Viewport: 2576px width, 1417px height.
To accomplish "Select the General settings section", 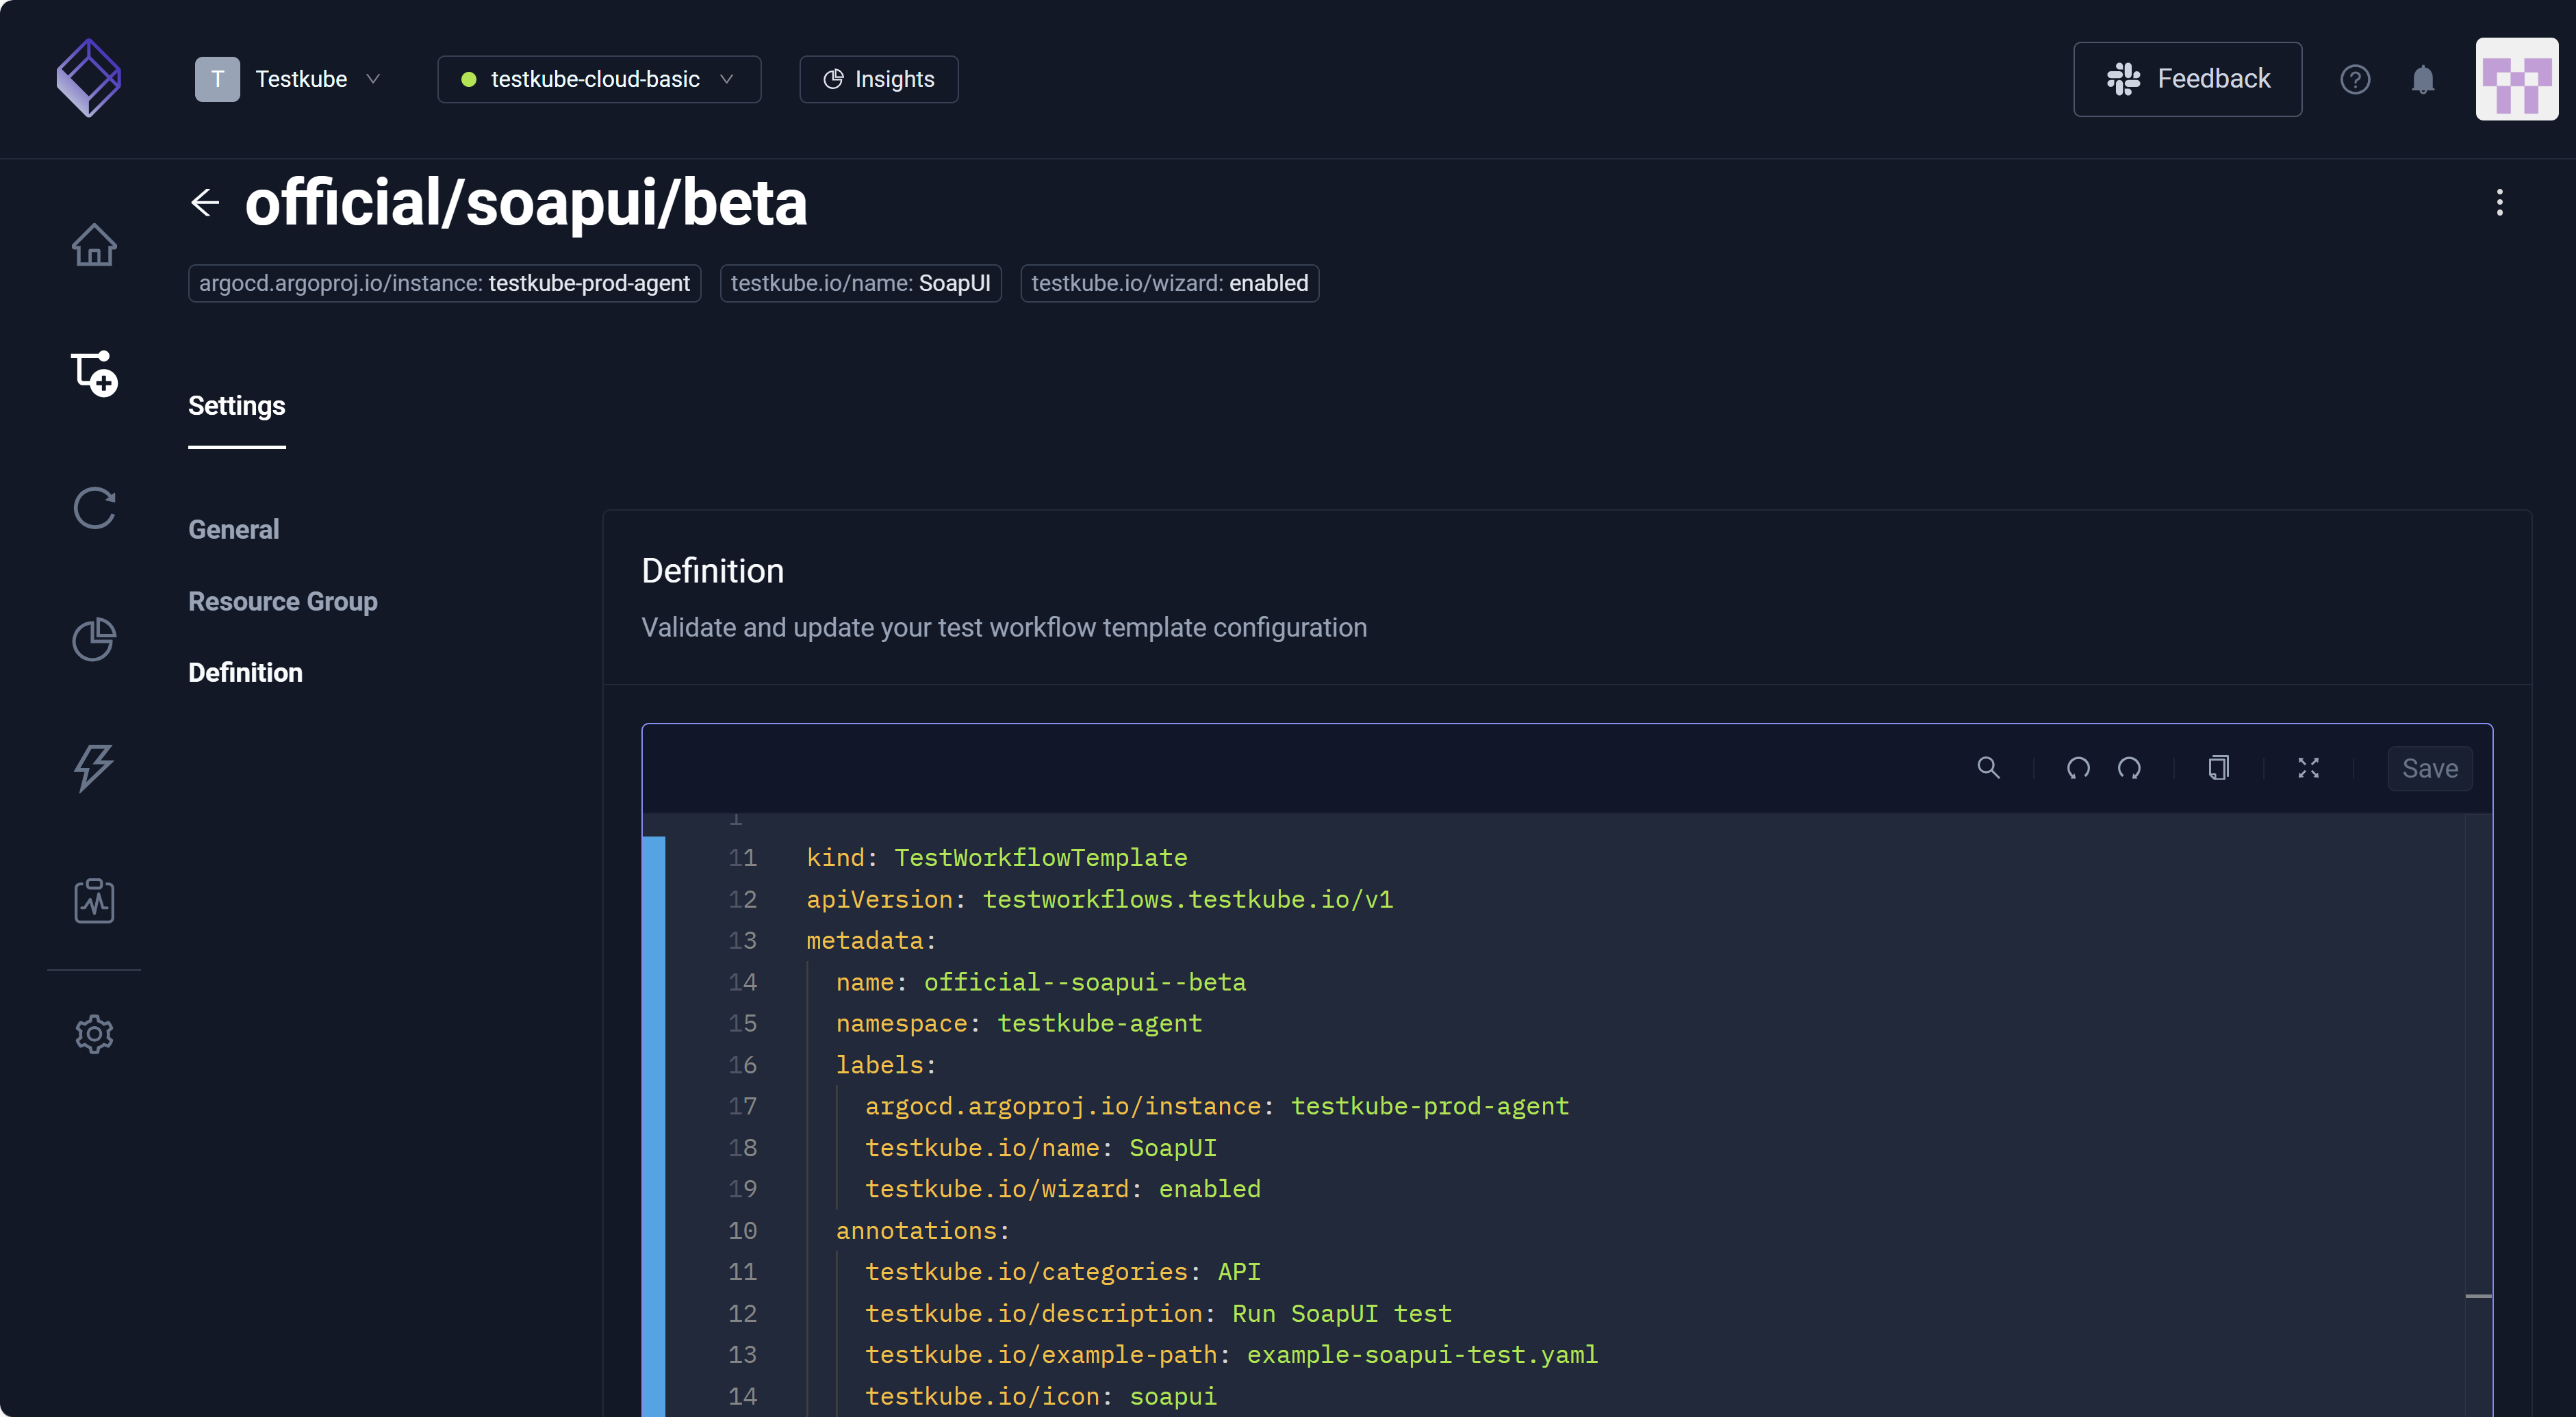I will click(233, 529).
